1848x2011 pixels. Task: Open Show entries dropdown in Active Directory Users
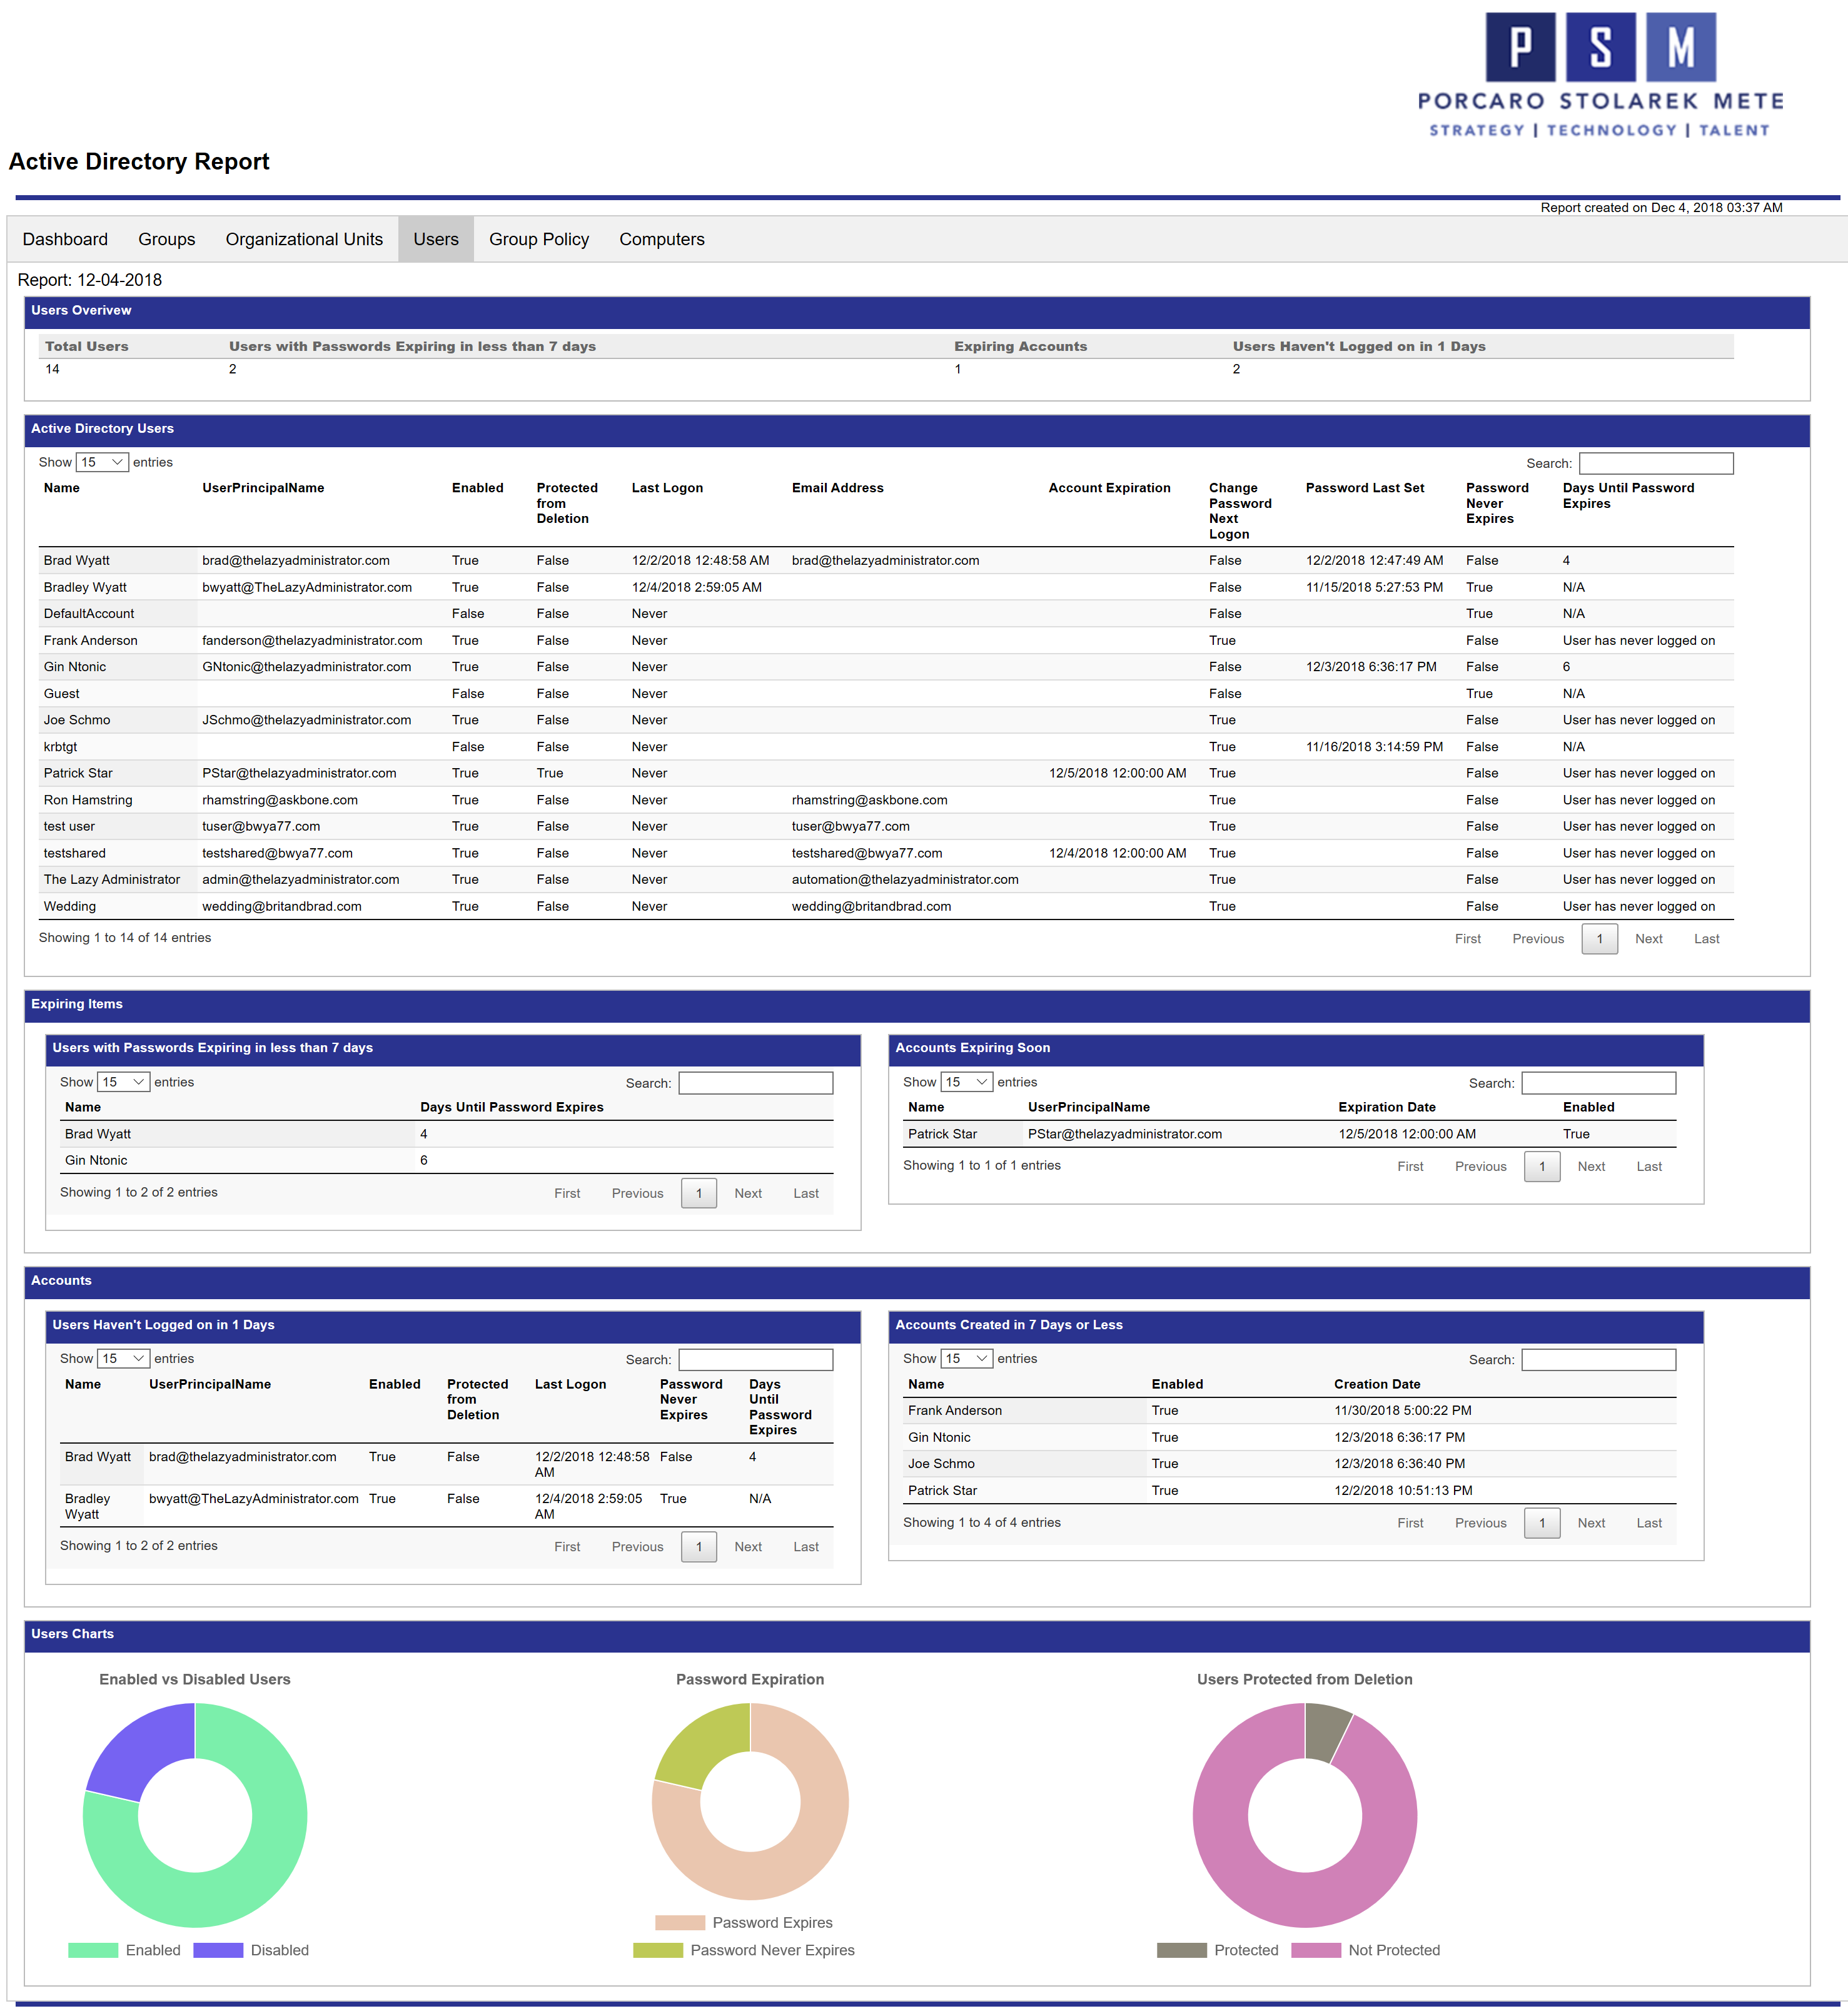coord(102,462)
